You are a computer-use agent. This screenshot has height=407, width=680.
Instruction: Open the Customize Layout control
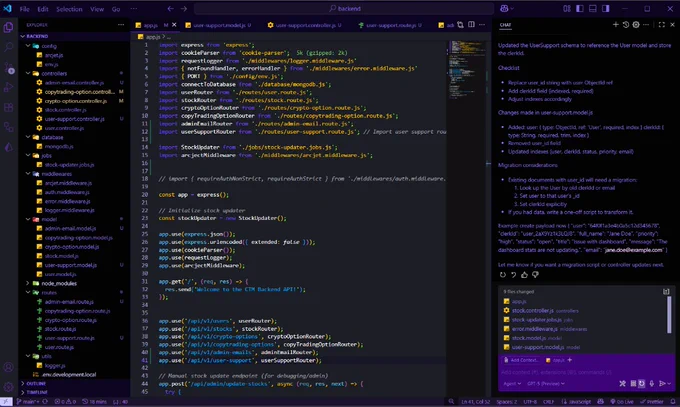click(566, 8)
